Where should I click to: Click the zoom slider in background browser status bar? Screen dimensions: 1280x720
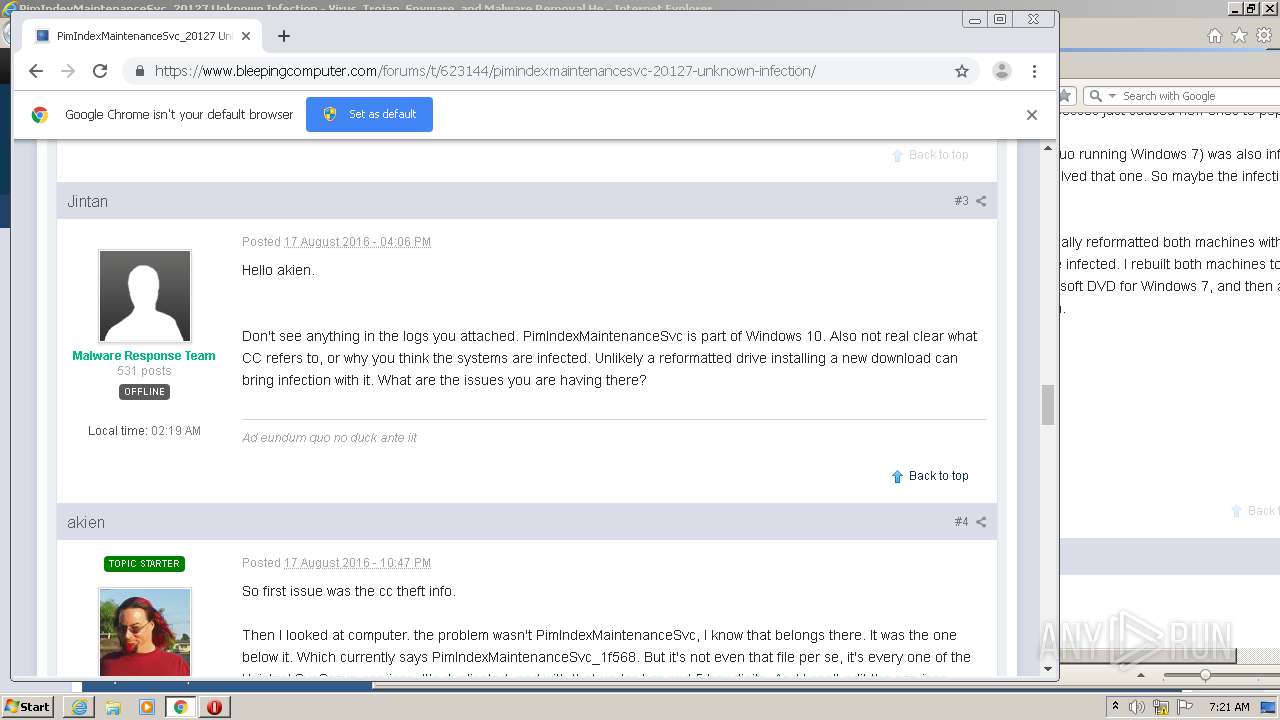tap(1205, 675)
